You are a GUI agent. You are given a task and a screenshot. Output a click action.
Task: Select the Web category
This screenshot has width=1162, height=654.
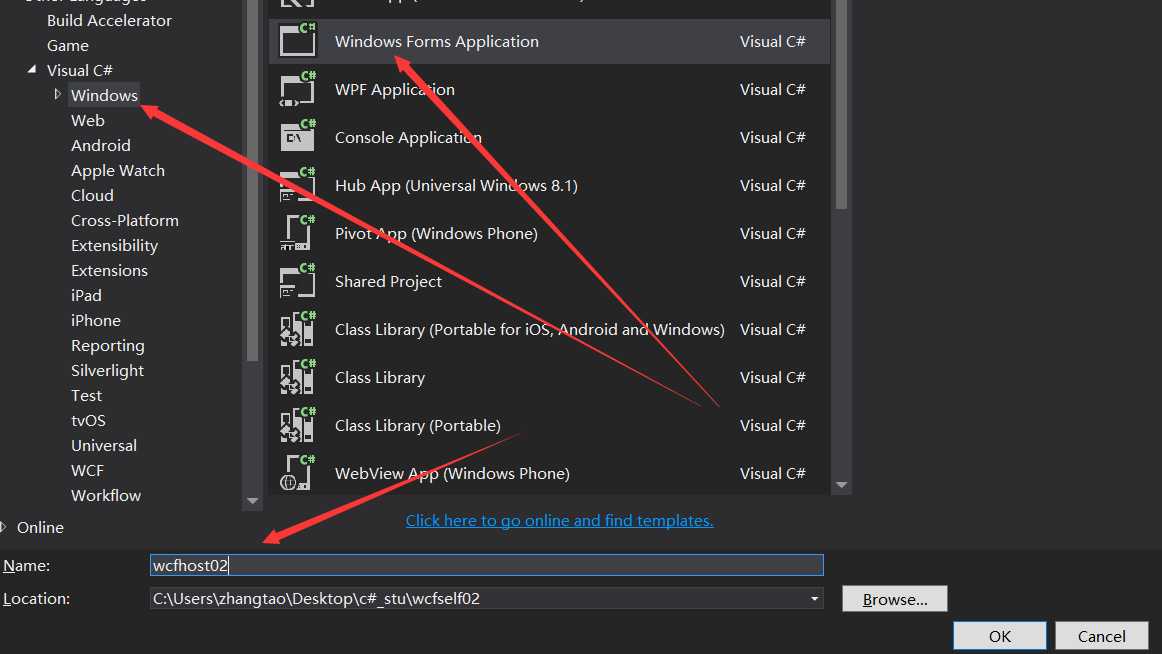click(87, 121)
